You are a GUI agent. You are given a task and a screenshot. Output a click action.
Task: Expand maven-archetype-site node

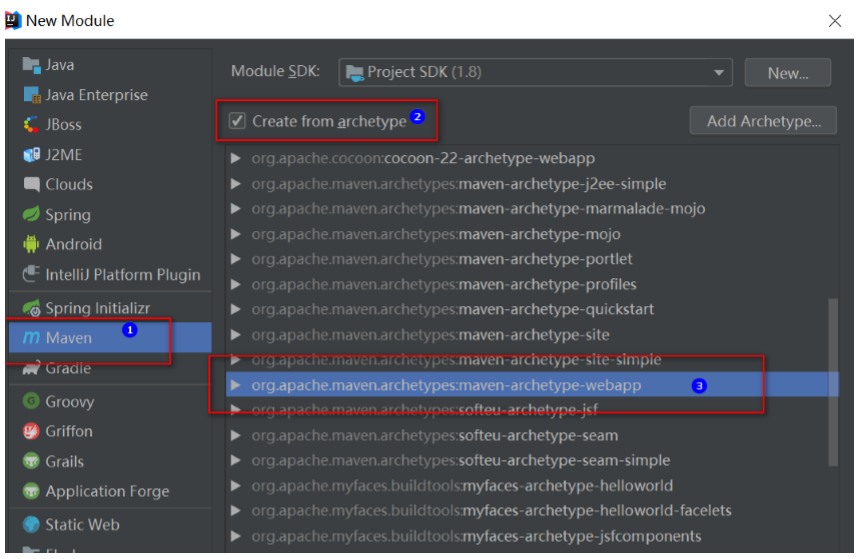[x=236, y=334]
